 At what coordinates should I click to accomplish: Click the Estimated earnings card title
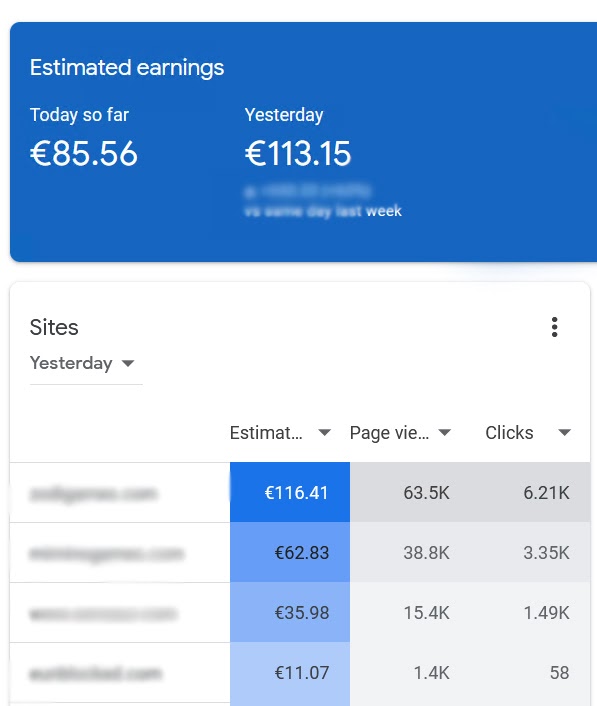[x=127, y=68]
